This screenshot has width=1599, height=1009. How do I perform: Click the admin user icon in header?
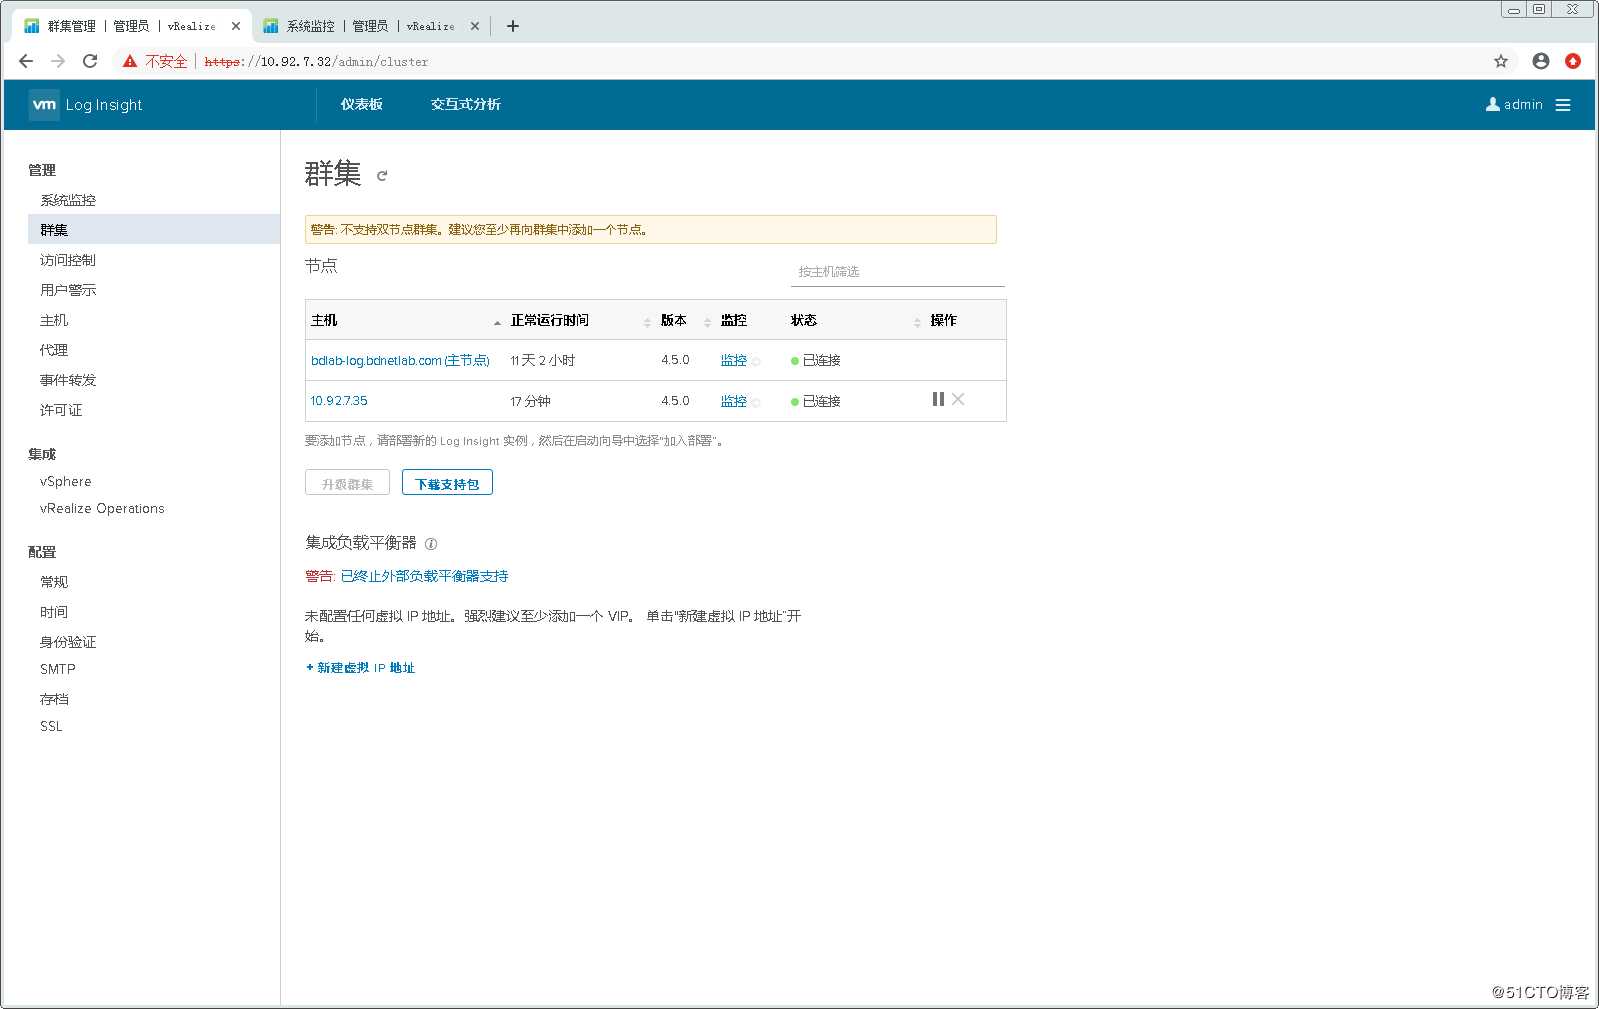(x=1493, y=104)
